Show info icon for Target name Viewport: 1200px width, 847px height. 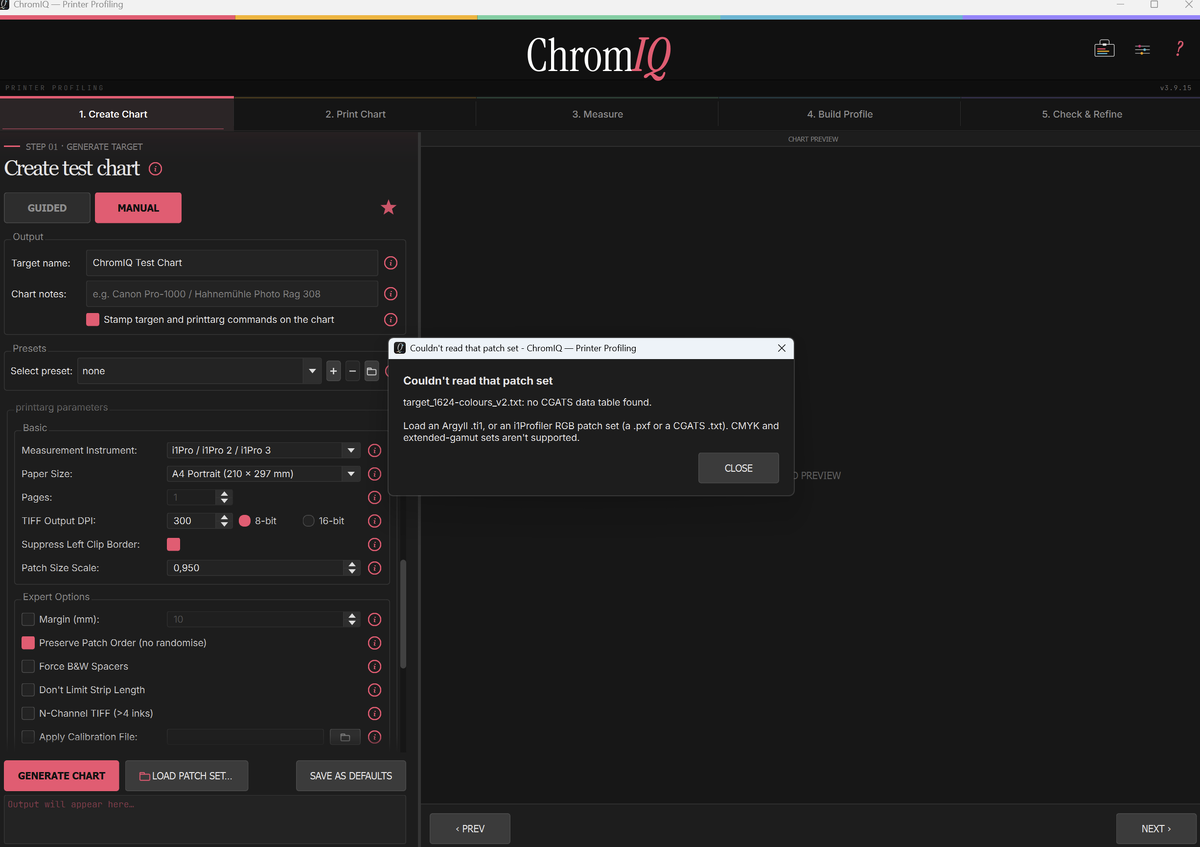pos(391,263)
